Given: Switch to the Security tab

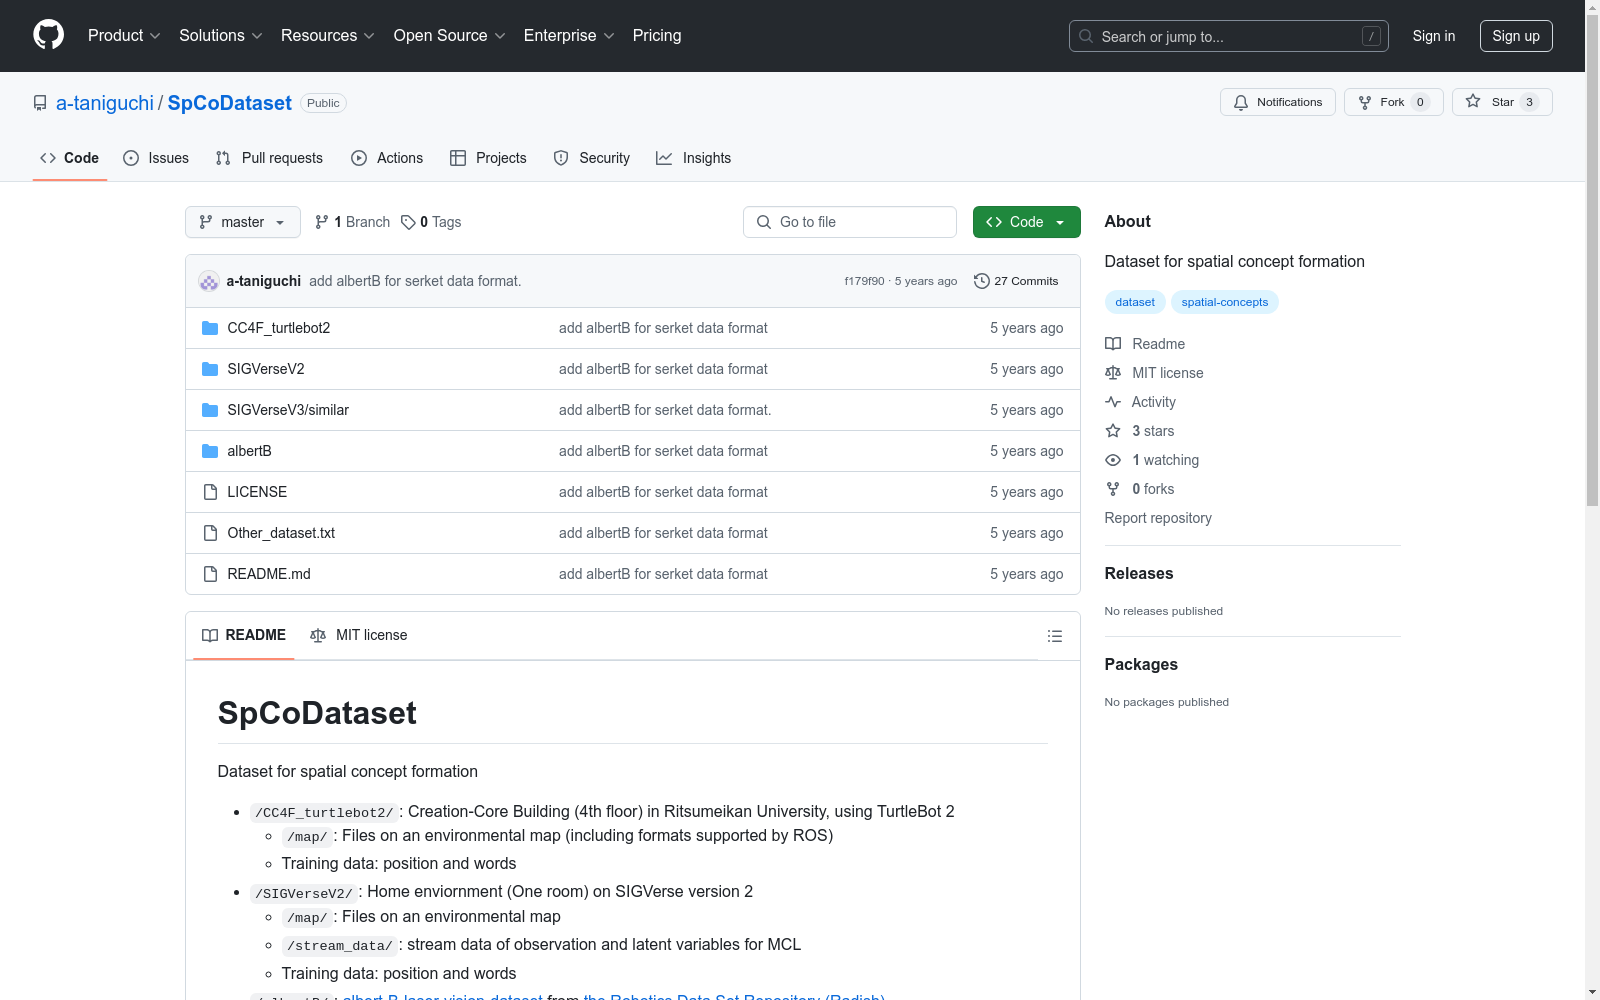Looking at the screenshot, I should [x=592, y=158].
